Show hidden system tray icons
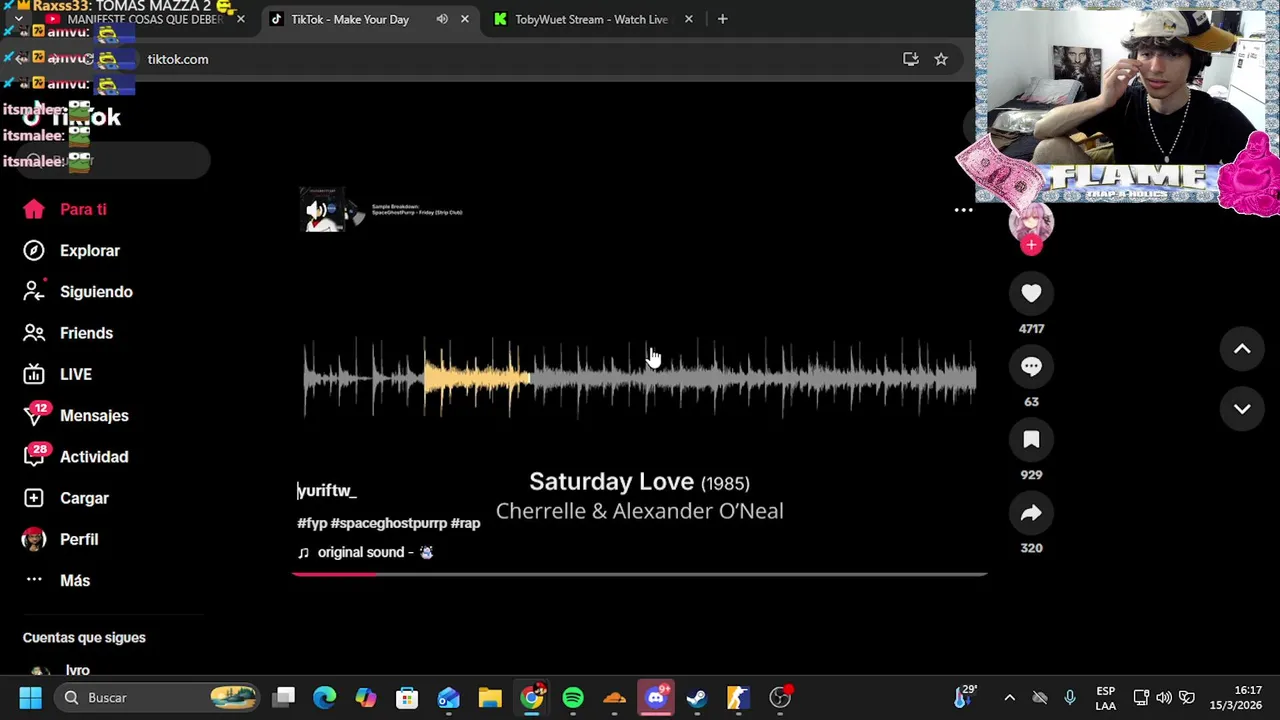 coord(1009,698)
